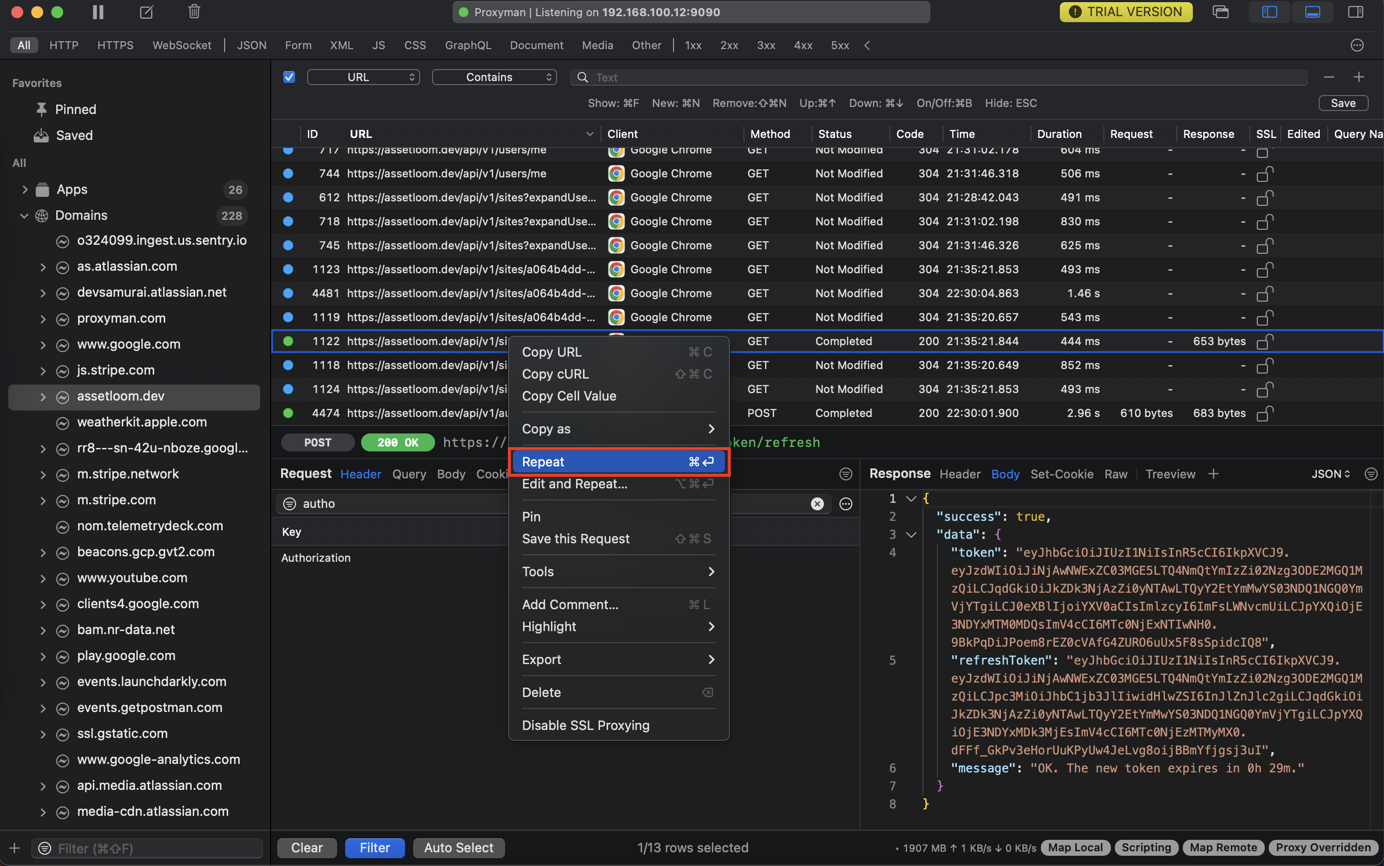Open the Request panel options circle icon
The image size is (1384, 866).
[846, 474]
